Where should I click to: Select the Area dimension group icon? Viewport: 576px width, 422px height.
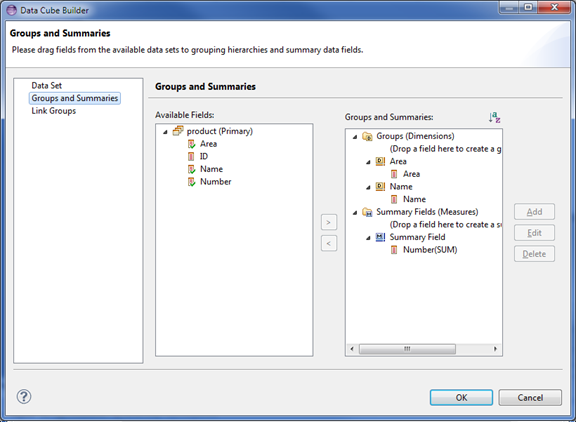[x=380, y=161]
